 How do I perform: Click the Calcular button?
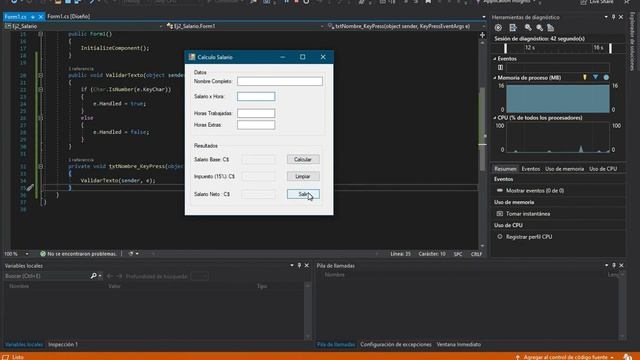tap(303, 159)
